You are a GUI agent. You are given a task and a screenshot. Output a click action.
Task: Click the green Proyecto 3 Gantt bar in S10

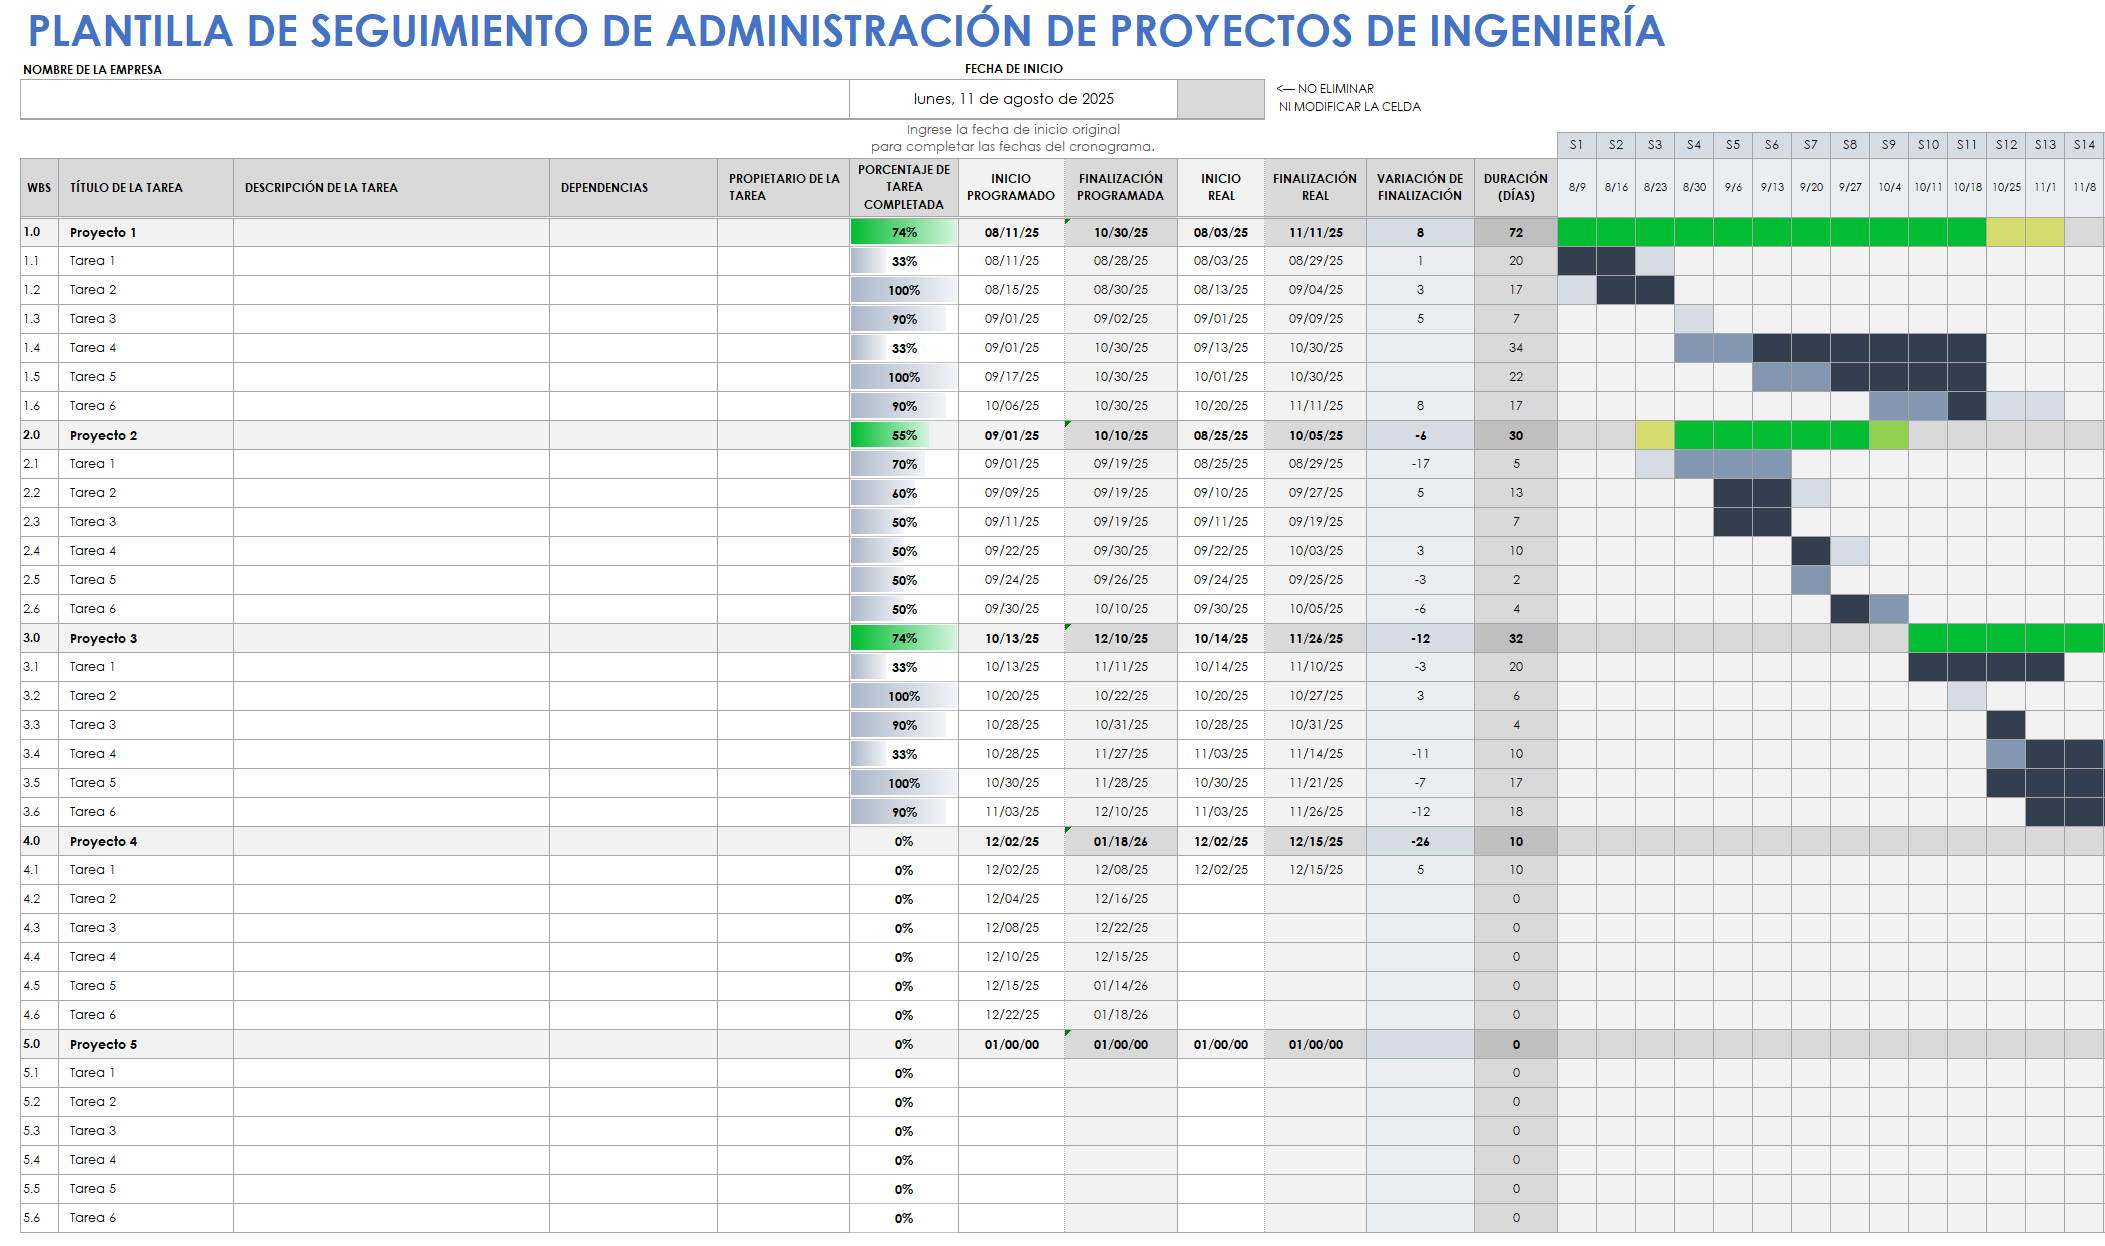(1928, 638)
